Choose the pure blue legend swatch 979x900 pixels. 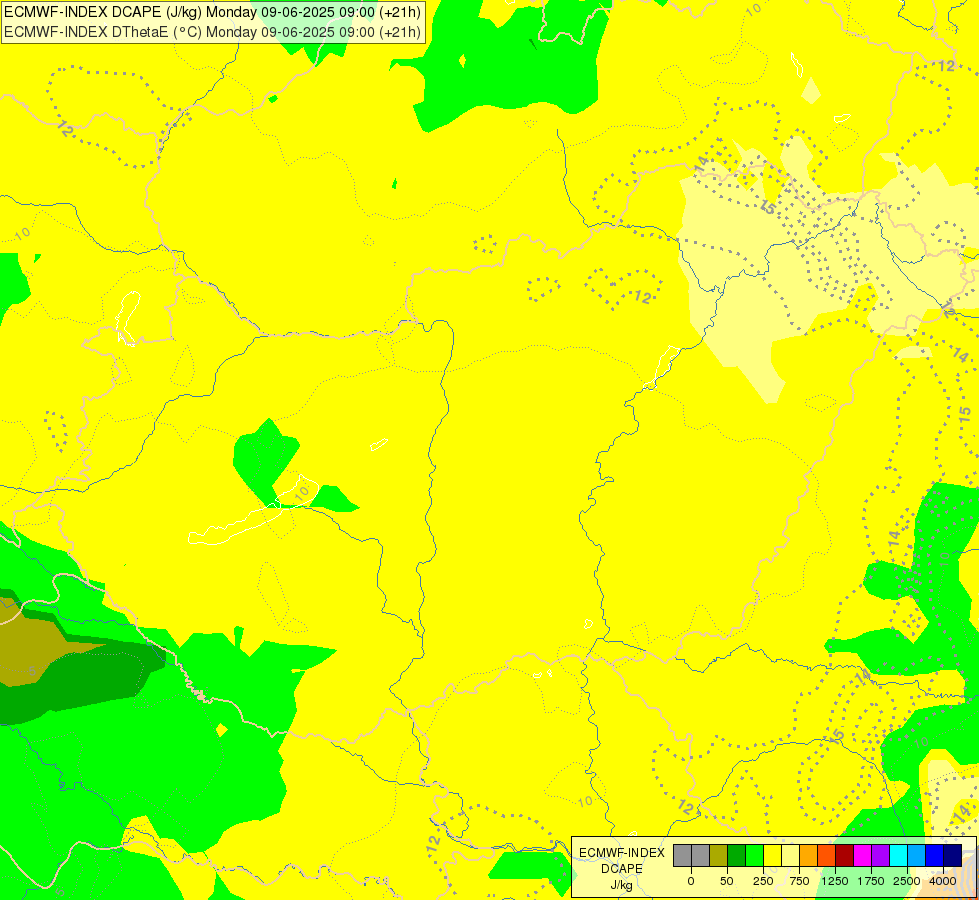tap(935, 856)
